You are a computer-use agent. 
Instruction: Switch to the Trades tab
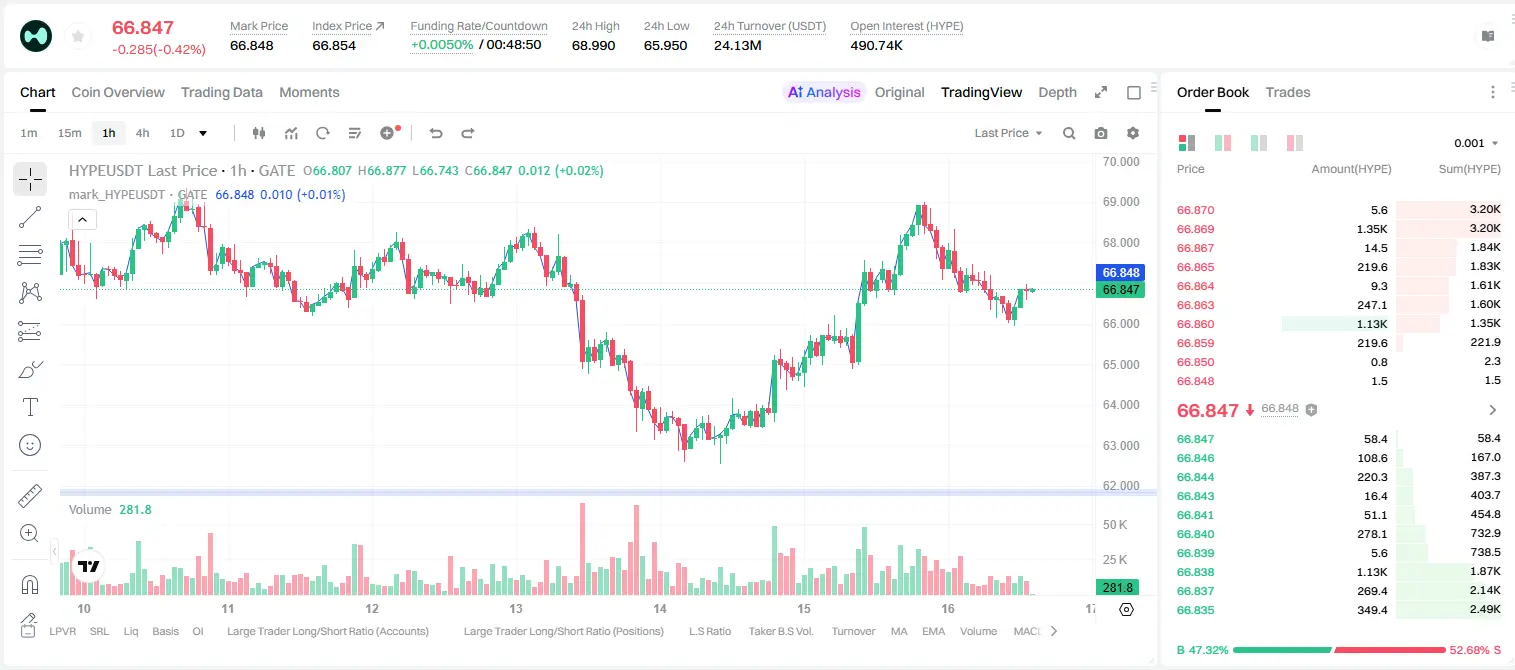pyautogui.click(x=1287, y=92)
